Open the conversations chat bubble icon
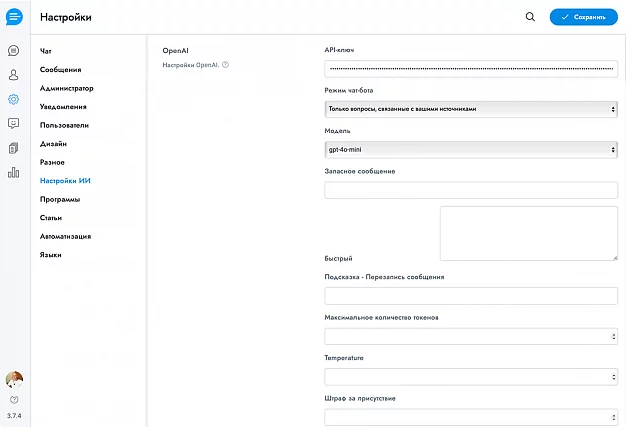The height and width of the screenshot is (427, 626). coord(13,50)
